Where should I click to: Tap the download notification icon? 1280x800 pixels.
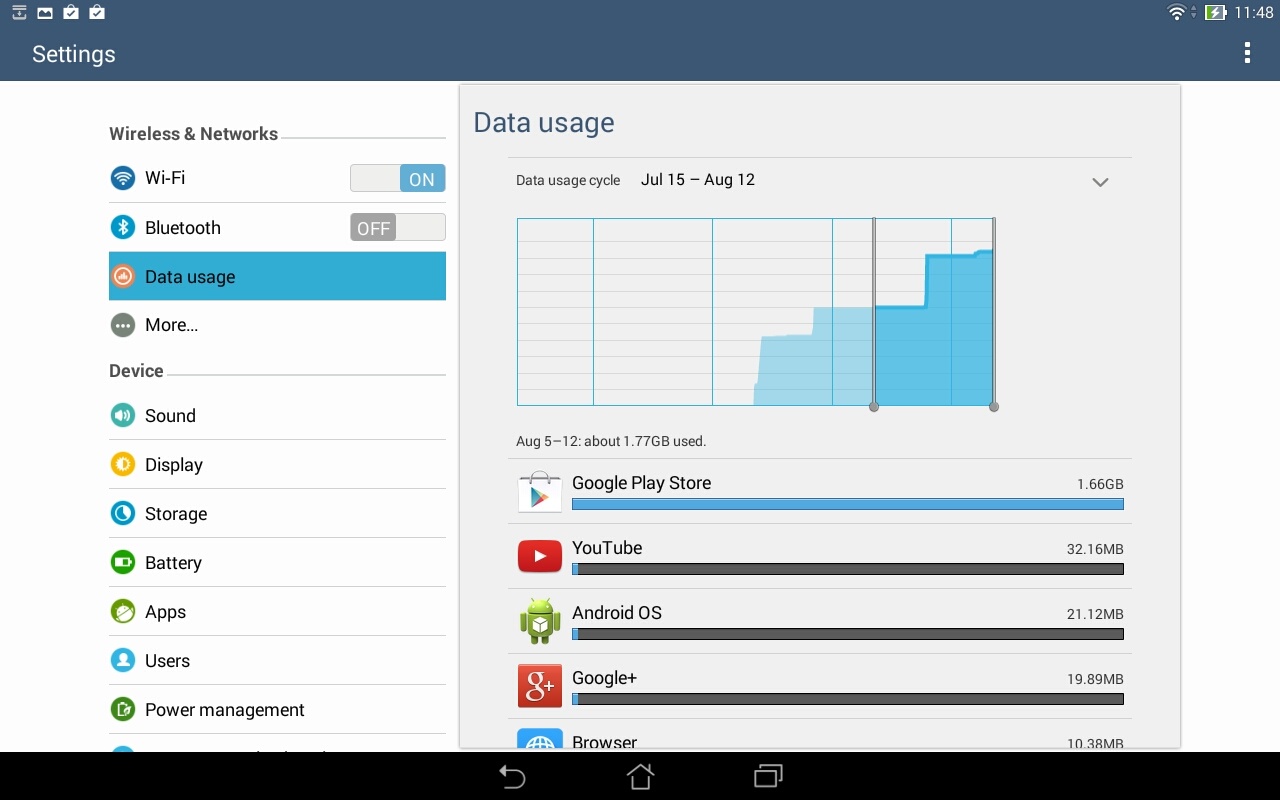pyautogui.click(x=19, y=12)
